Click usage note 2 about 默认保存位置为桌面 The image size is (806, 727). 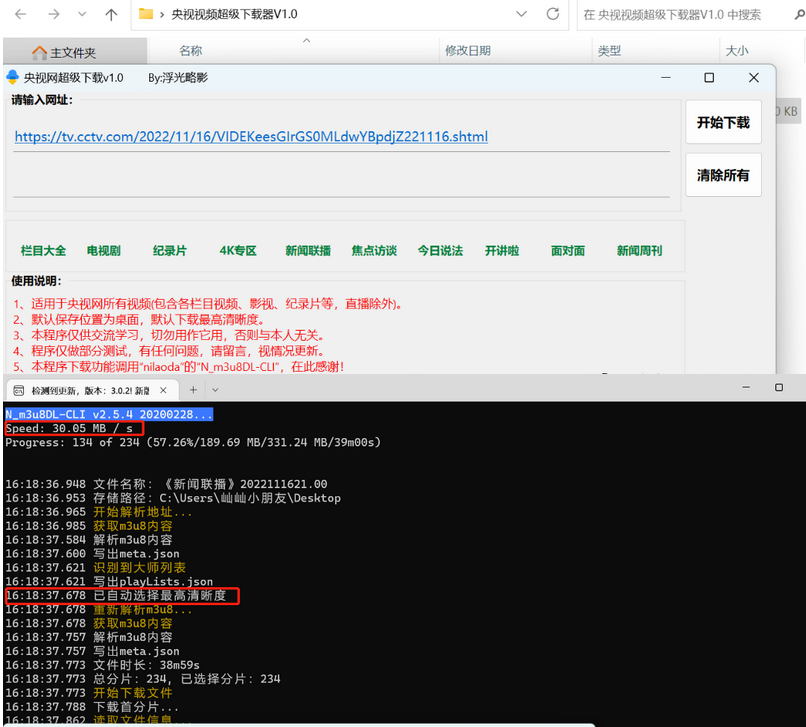[x=139, y=320]
